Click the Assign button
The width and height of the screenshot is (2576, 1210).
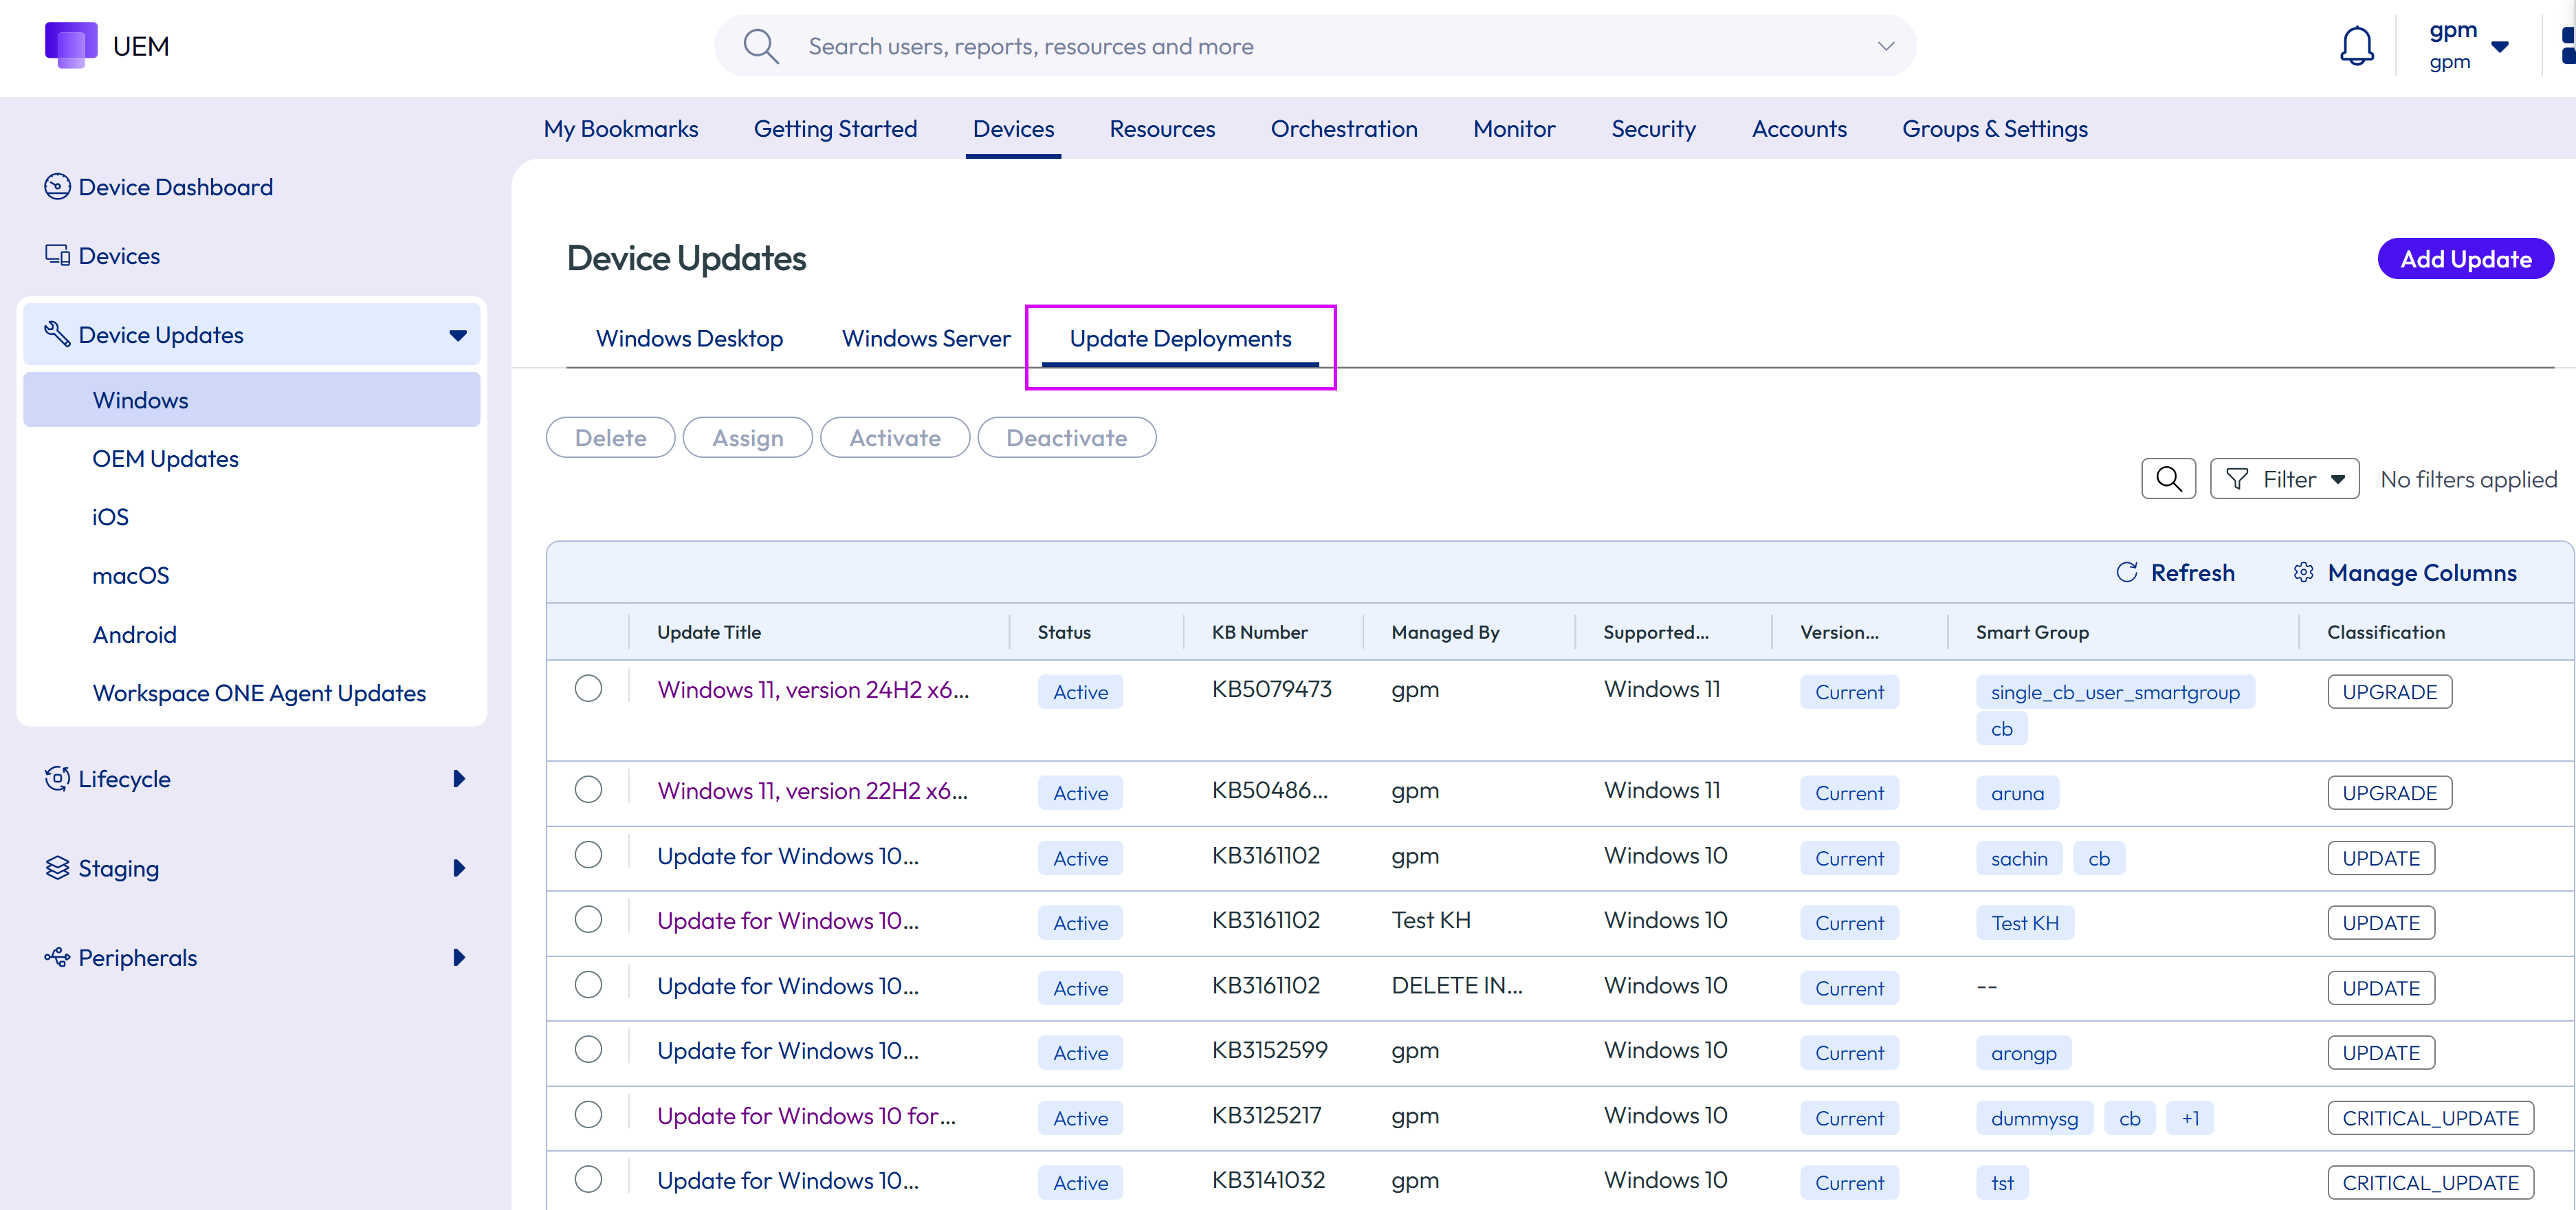[747, 438]
